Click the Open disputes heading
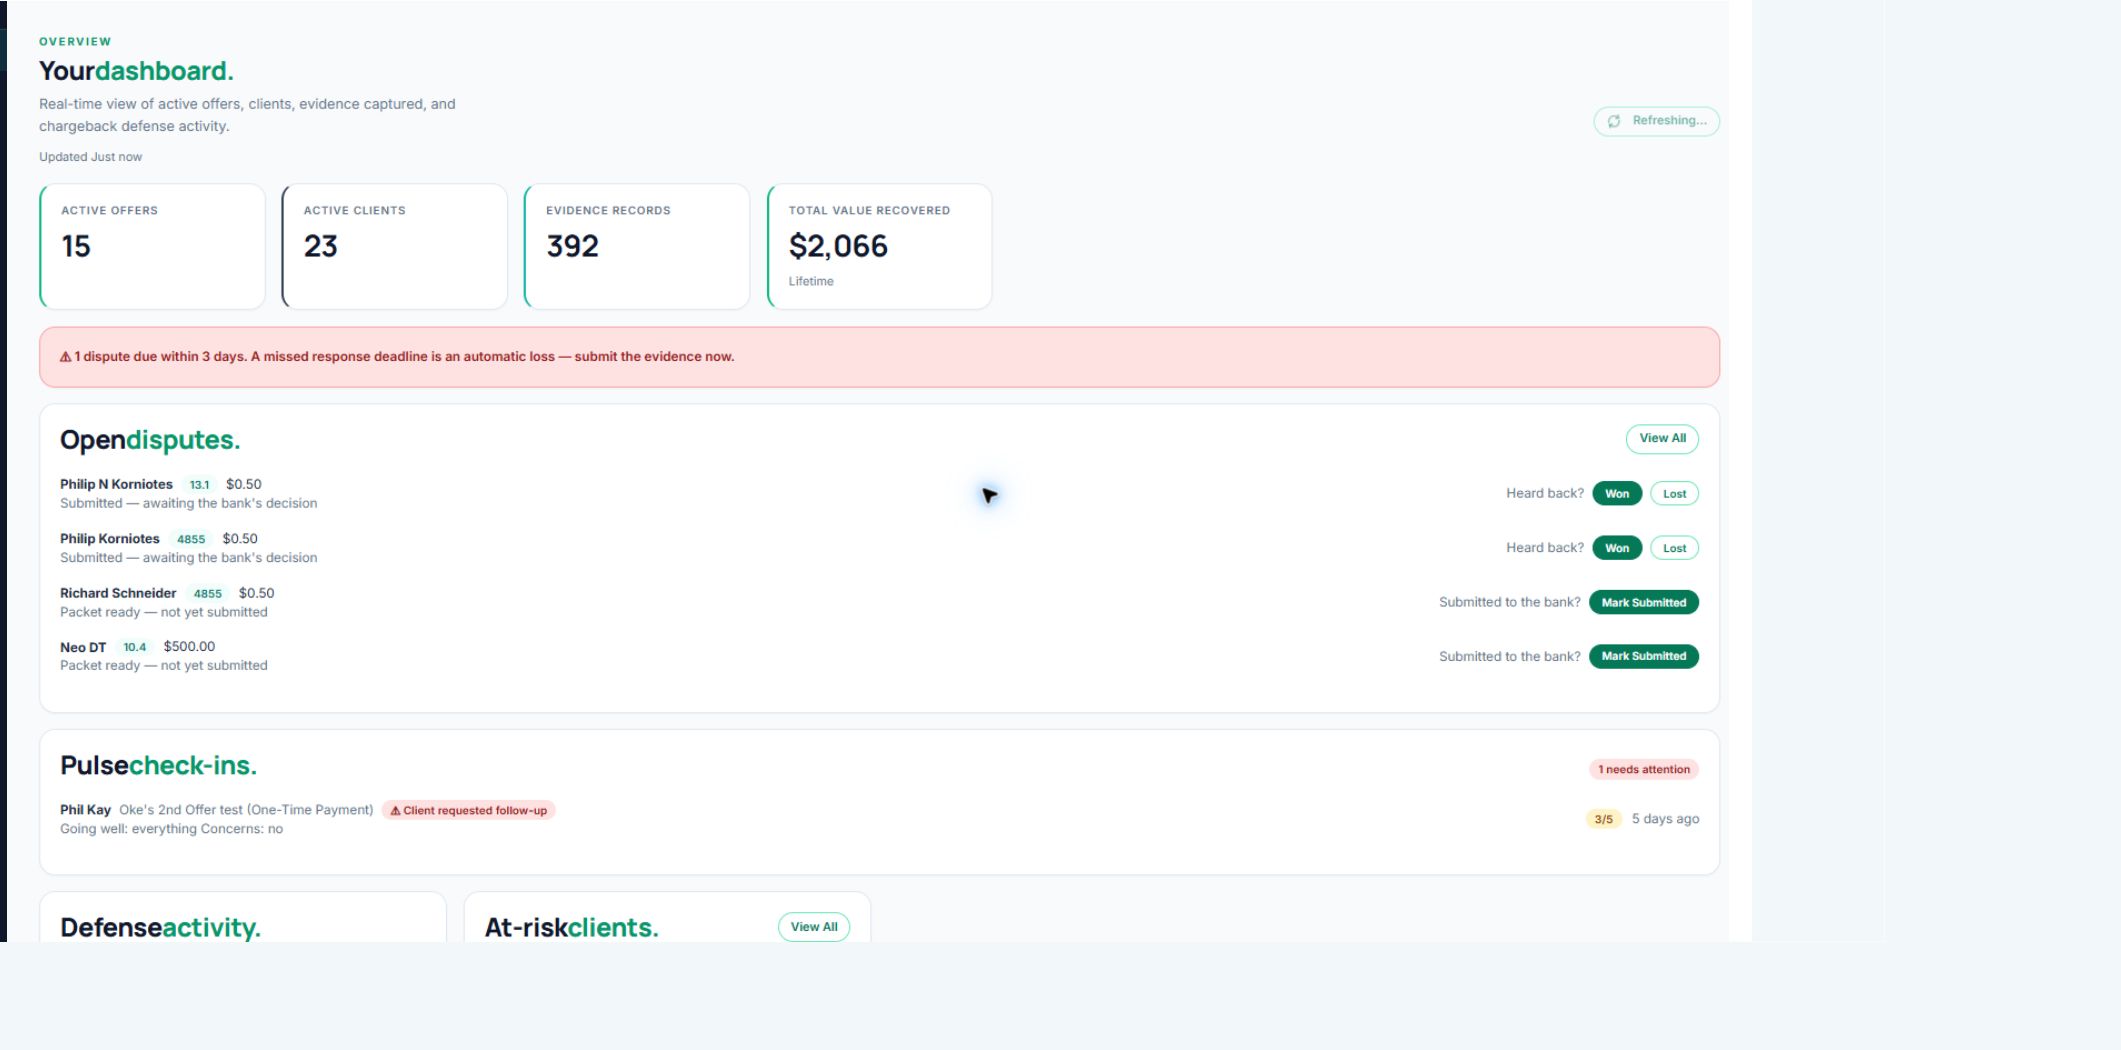The width and height of the screenshot is (2121, 1050). [x=150, y=440]
